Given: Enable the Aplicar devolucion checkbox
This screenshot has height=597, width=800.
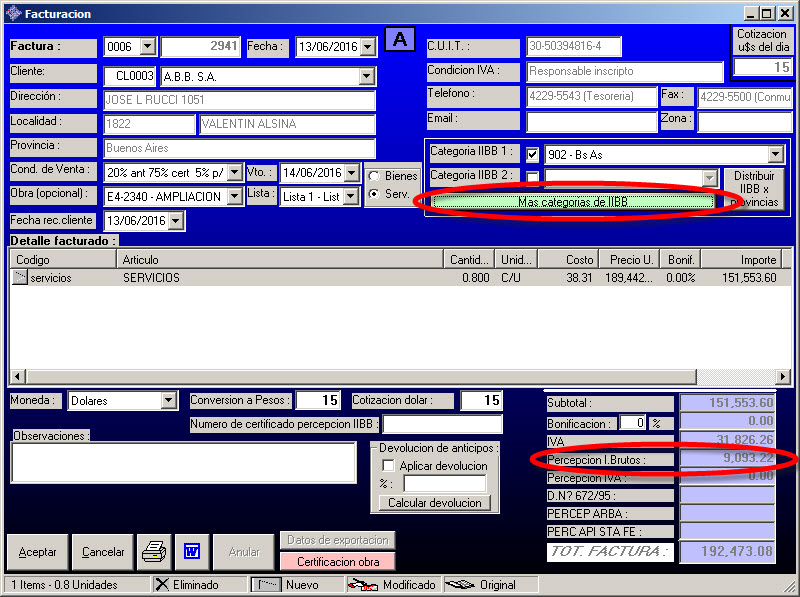Looking at the screenshot, I should coord(388,466).
